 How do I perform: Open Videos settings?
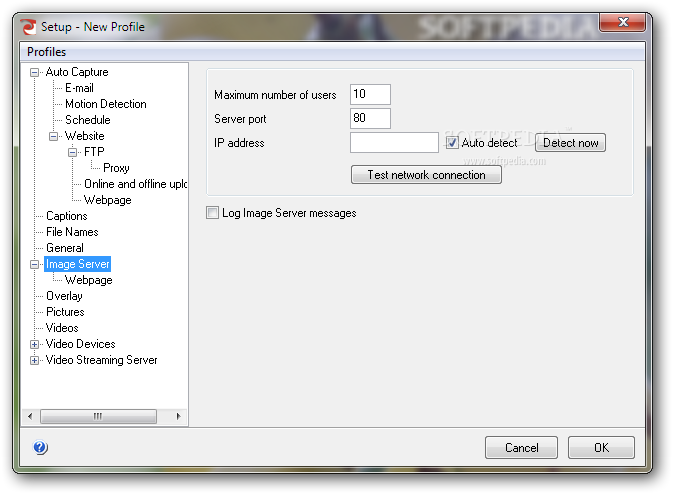[62, 328]
